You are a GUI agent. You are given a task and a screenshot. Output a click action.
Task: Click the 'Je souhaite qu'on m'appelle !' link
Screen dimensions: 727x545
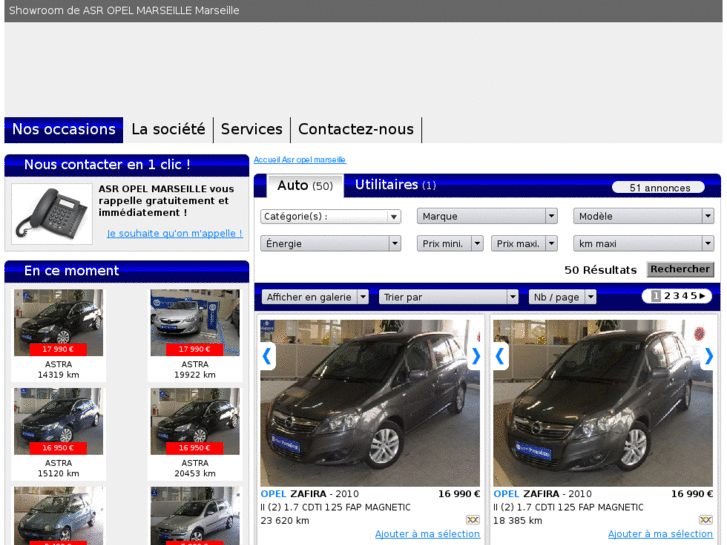pyautogui.click(x=174, y=234)
